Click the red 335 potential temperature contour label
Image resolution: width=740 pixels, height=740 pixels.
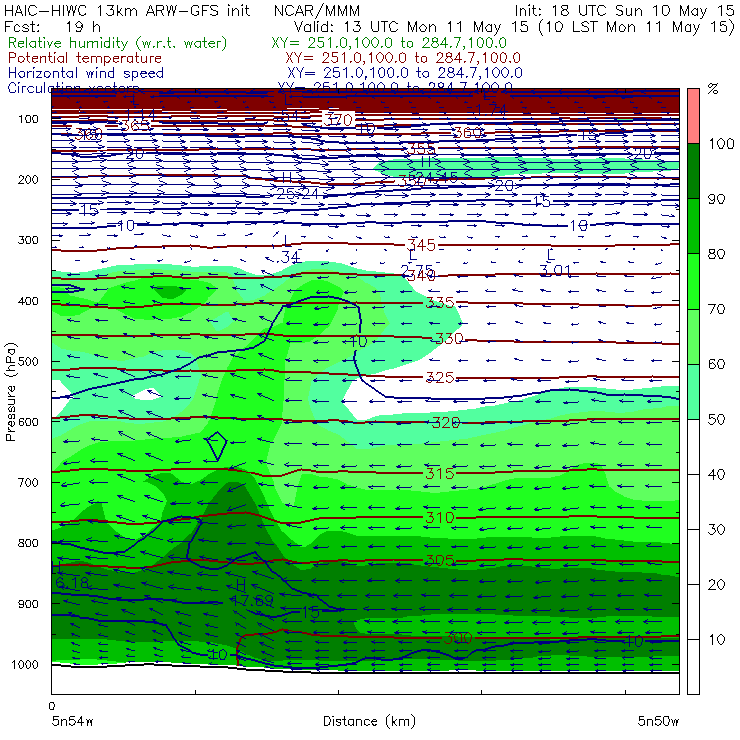(x=440, y=303)
